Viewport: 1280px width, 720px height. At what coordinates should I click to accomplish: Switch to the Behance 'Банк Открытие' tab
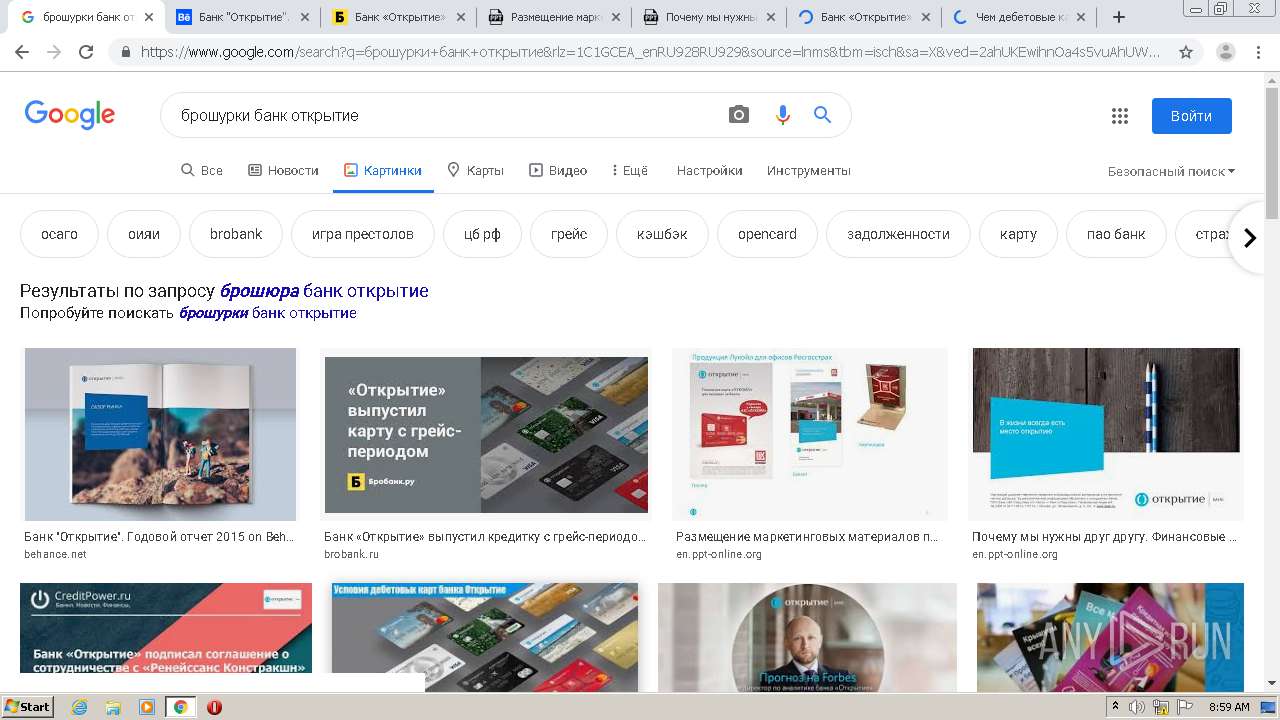pyautogui.click(x=243, y=17)
